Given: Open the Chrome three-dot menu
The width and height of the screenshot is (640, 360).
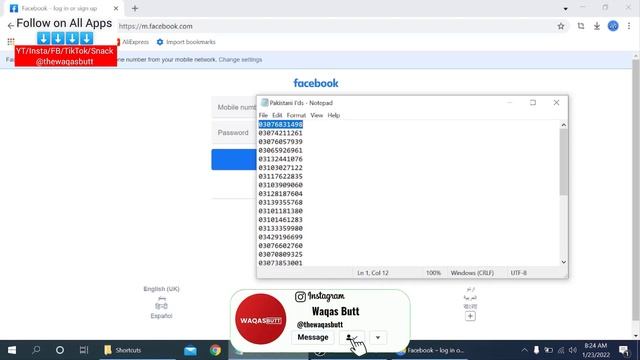Looking at the screenshot, I should (x=629, y=26).
